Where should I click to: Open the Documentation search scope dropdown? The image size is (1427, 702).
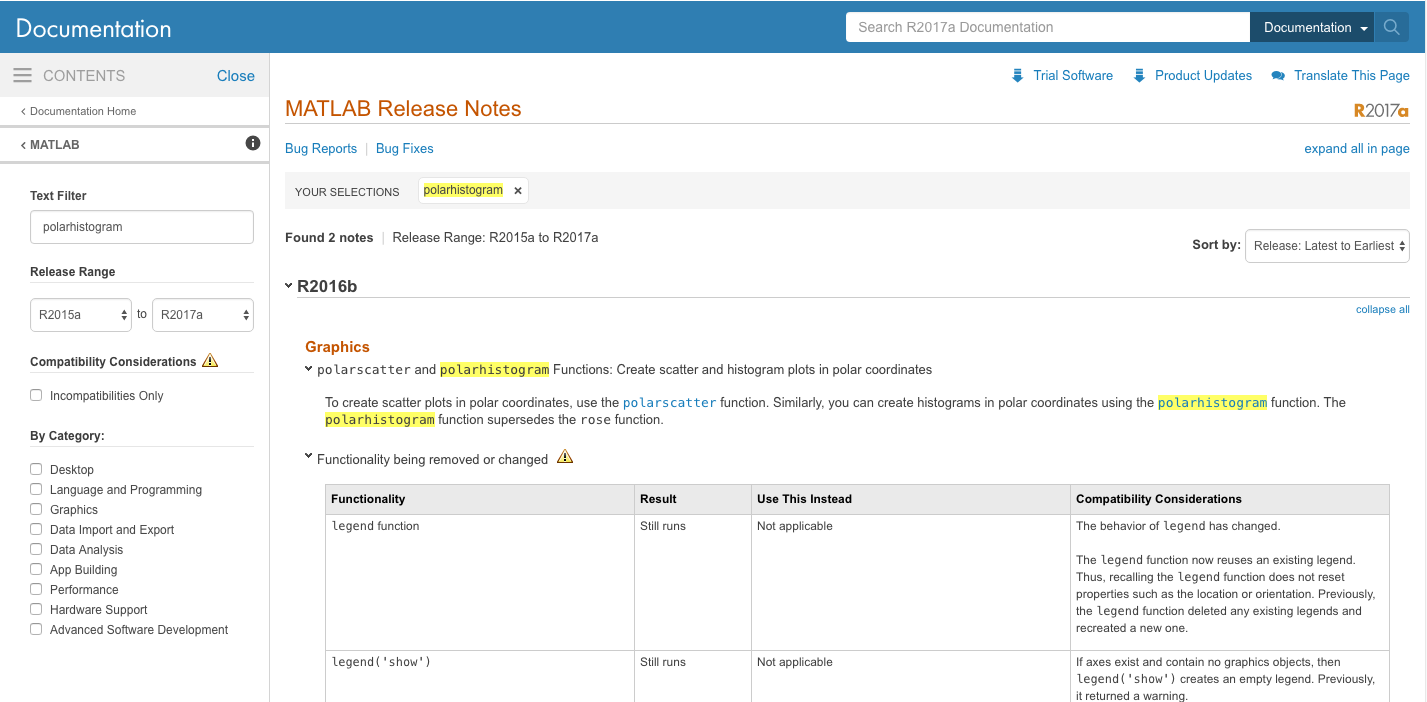coord(1313,28)
